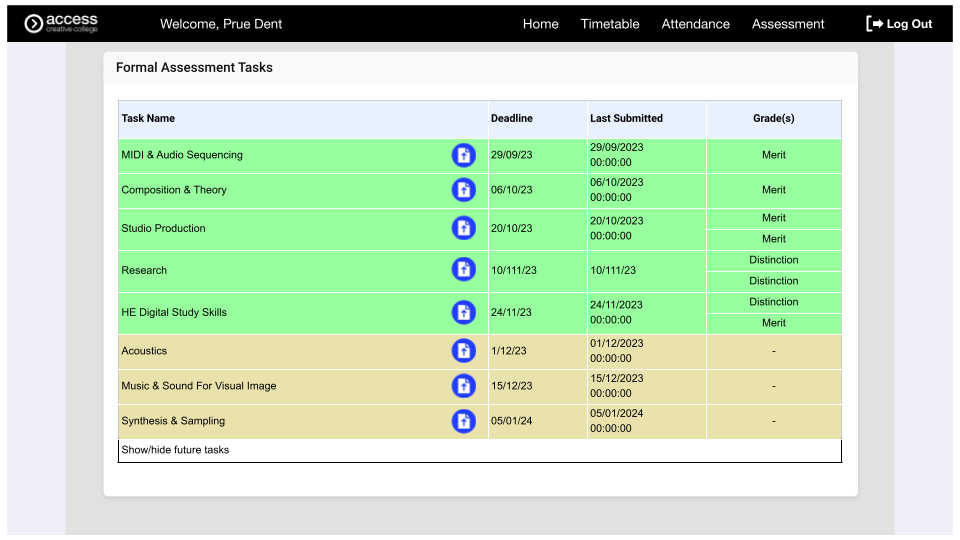Click the Access Creative College logo

pyautogui.click(x=61, y=23)
